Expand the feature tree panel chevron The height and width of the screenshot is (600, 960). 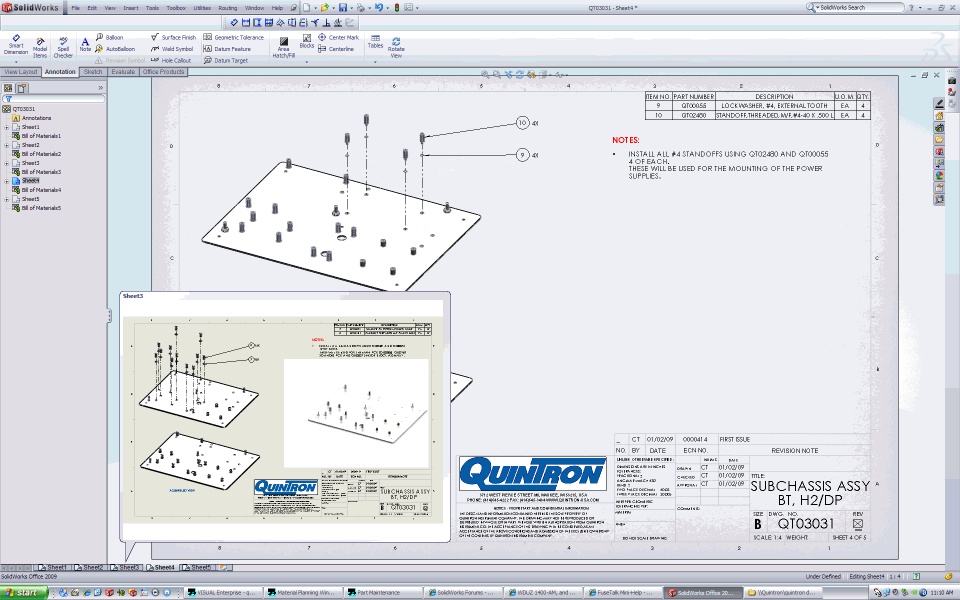tap(100, 88)
